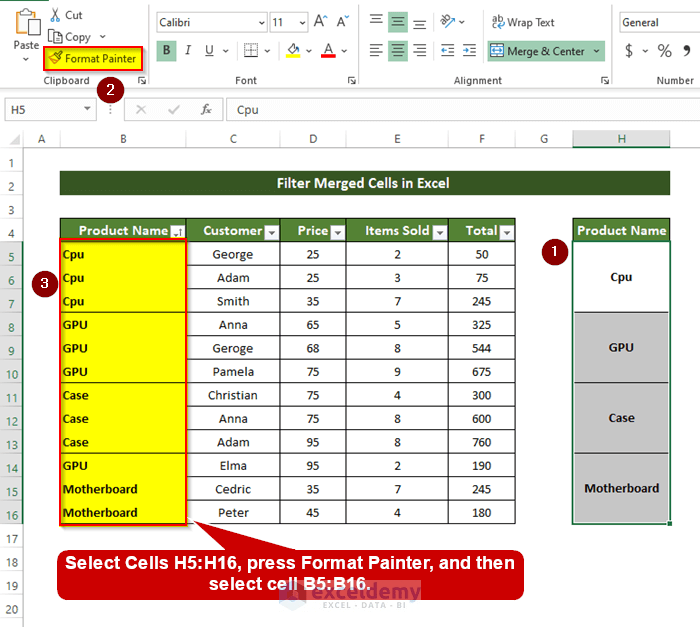
Task: Align text right
Action: click(419, 50)
